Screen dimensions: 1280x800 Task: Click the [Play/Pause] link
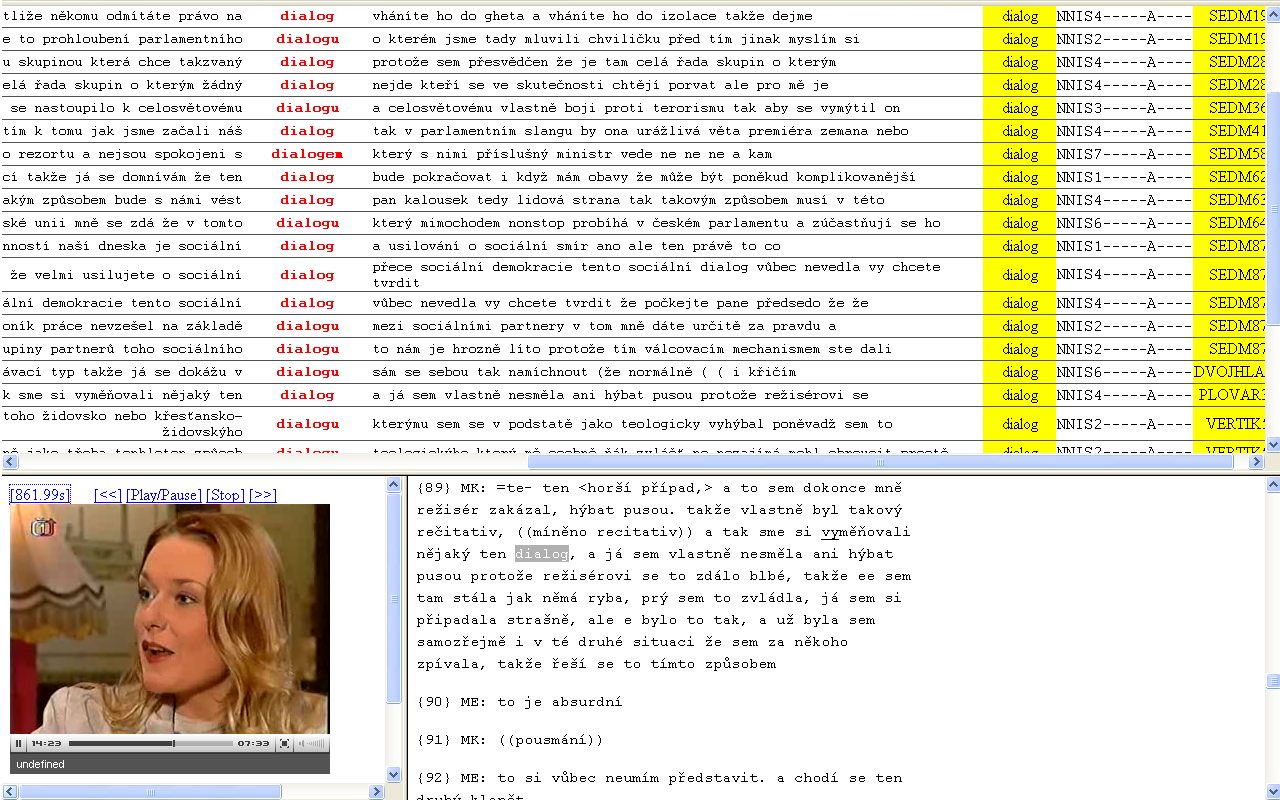coord(164,495)
